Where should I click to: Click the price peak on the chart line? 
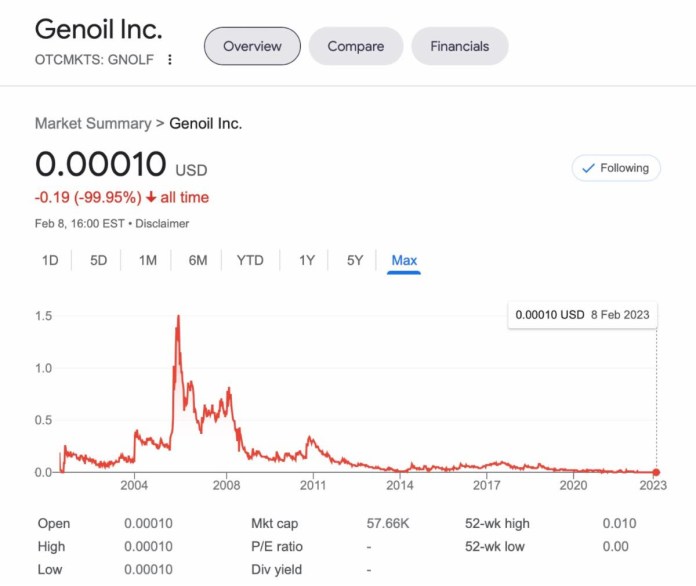click(178, 316)
